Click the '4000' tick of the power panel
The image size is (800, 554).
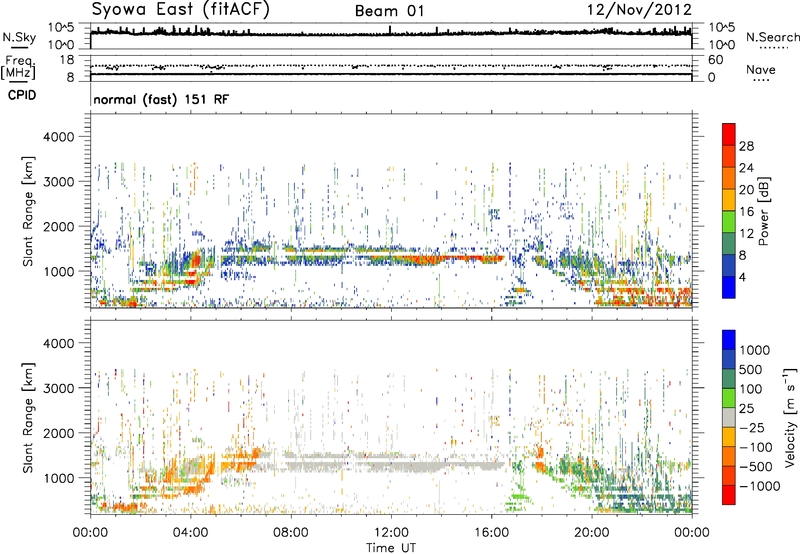[59, 136]
